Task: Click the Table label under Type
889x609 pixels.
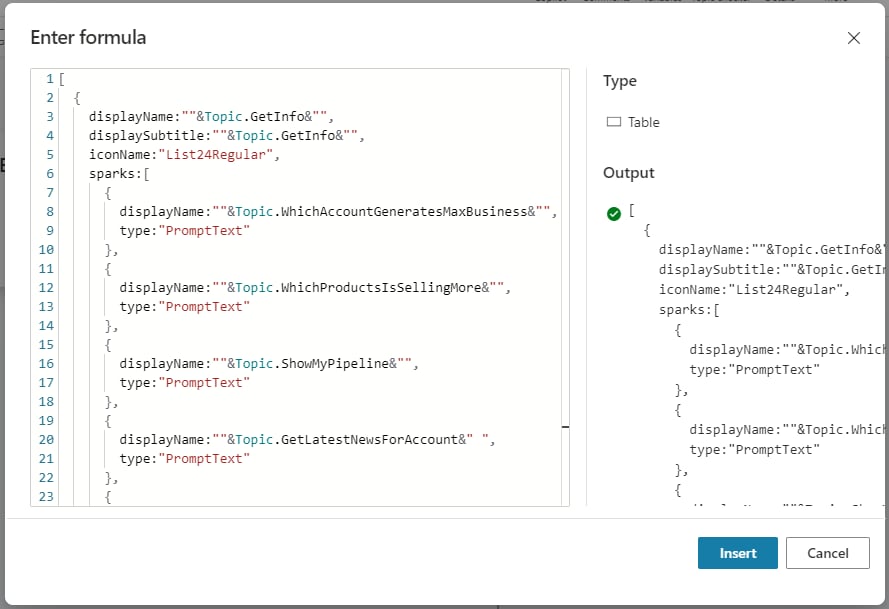Action: click(643, 122)
